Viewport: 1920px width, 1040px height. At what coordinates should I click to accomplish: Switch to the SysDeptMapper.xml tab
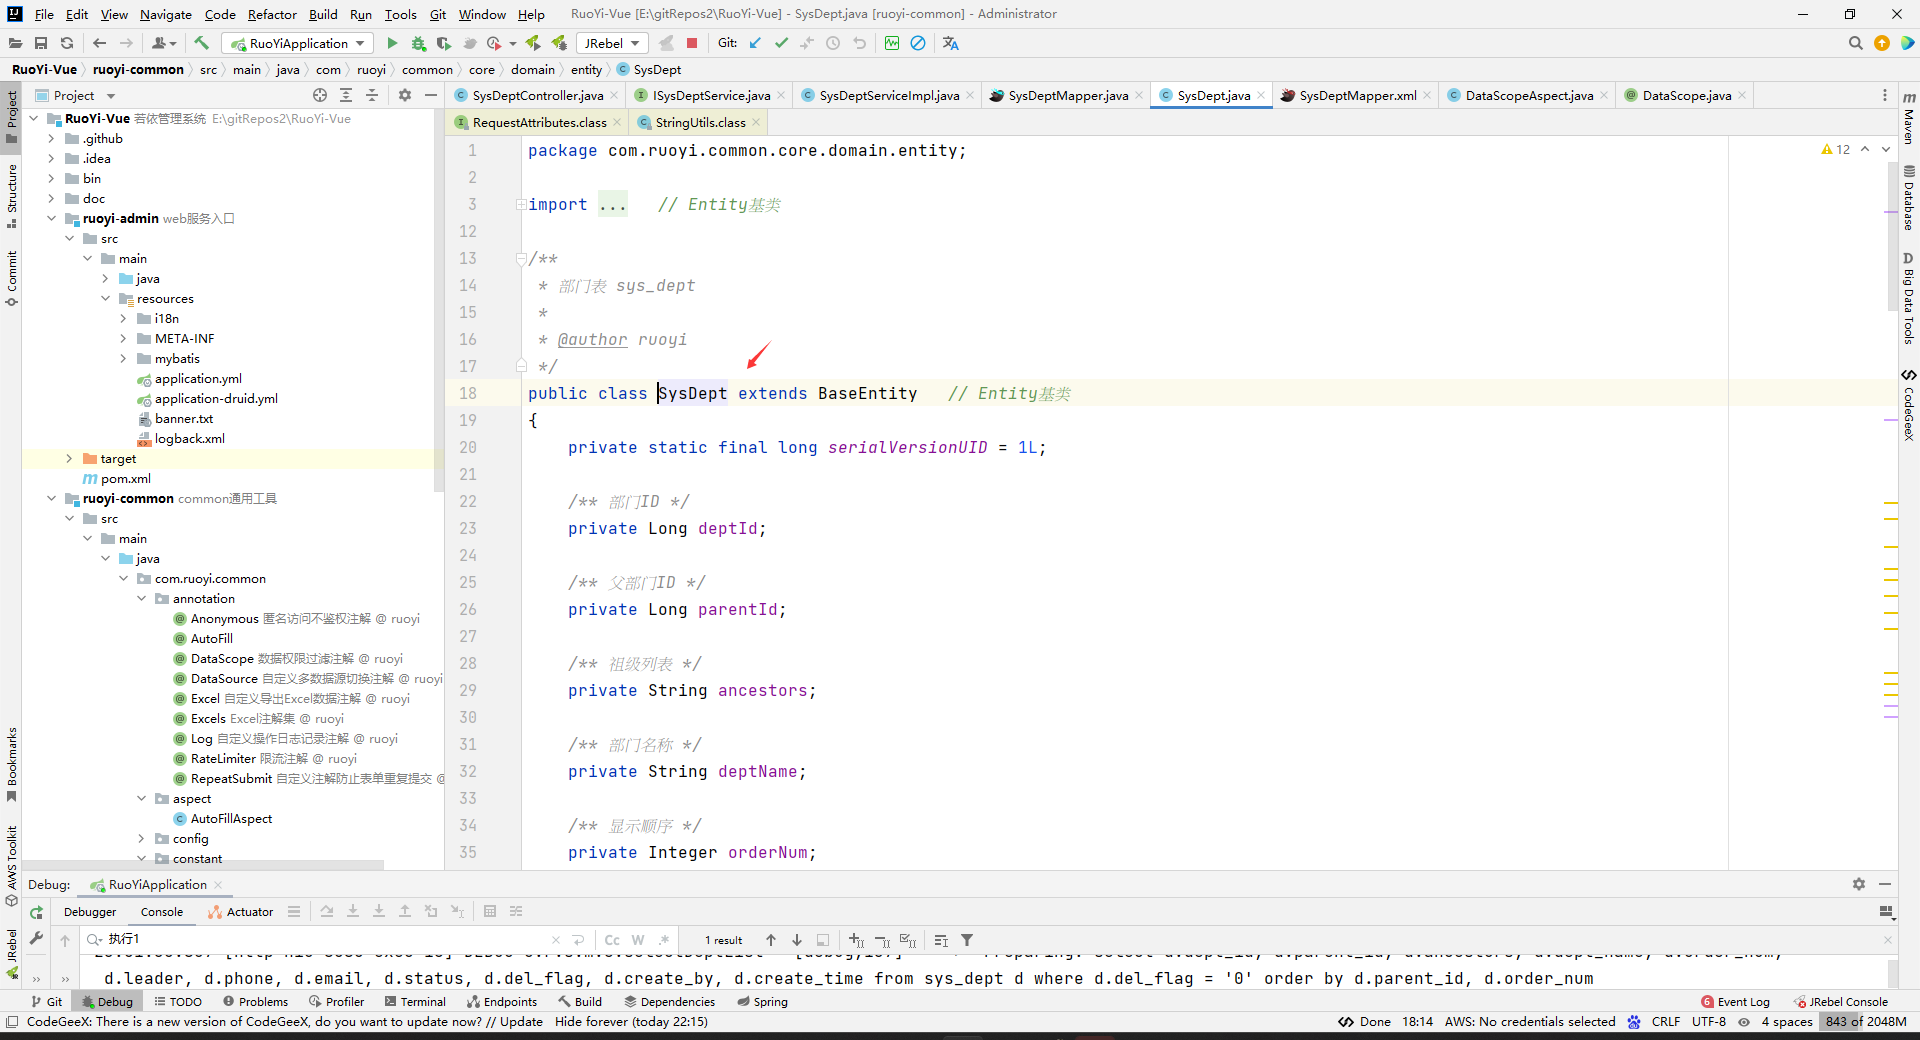coord(1357,95)
